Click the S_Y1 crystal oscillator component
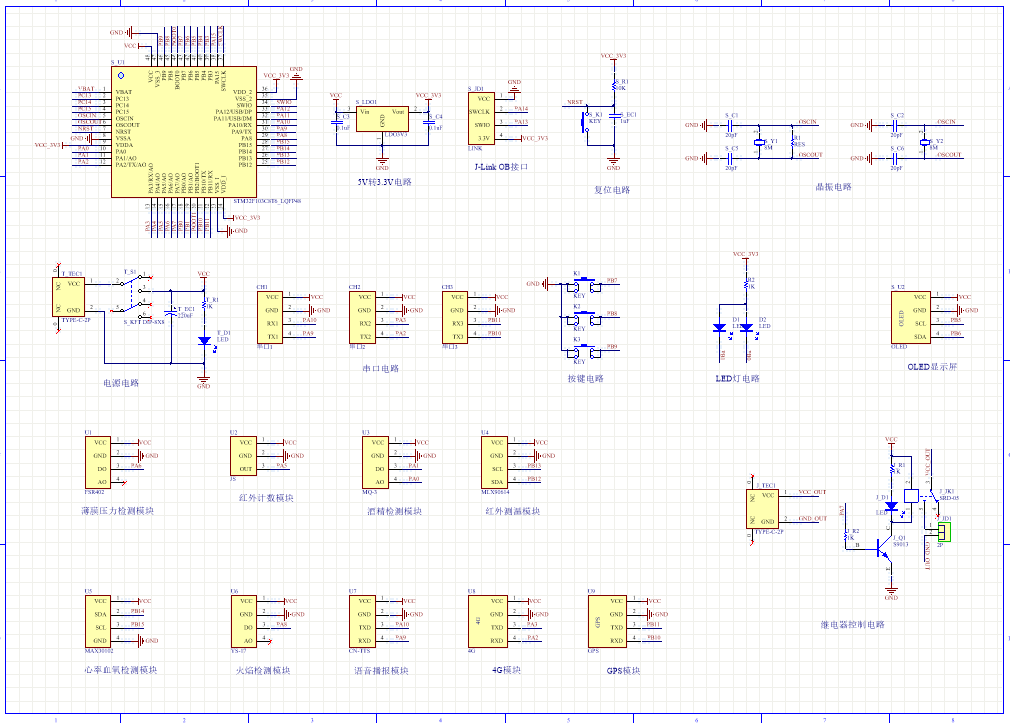 759,142
